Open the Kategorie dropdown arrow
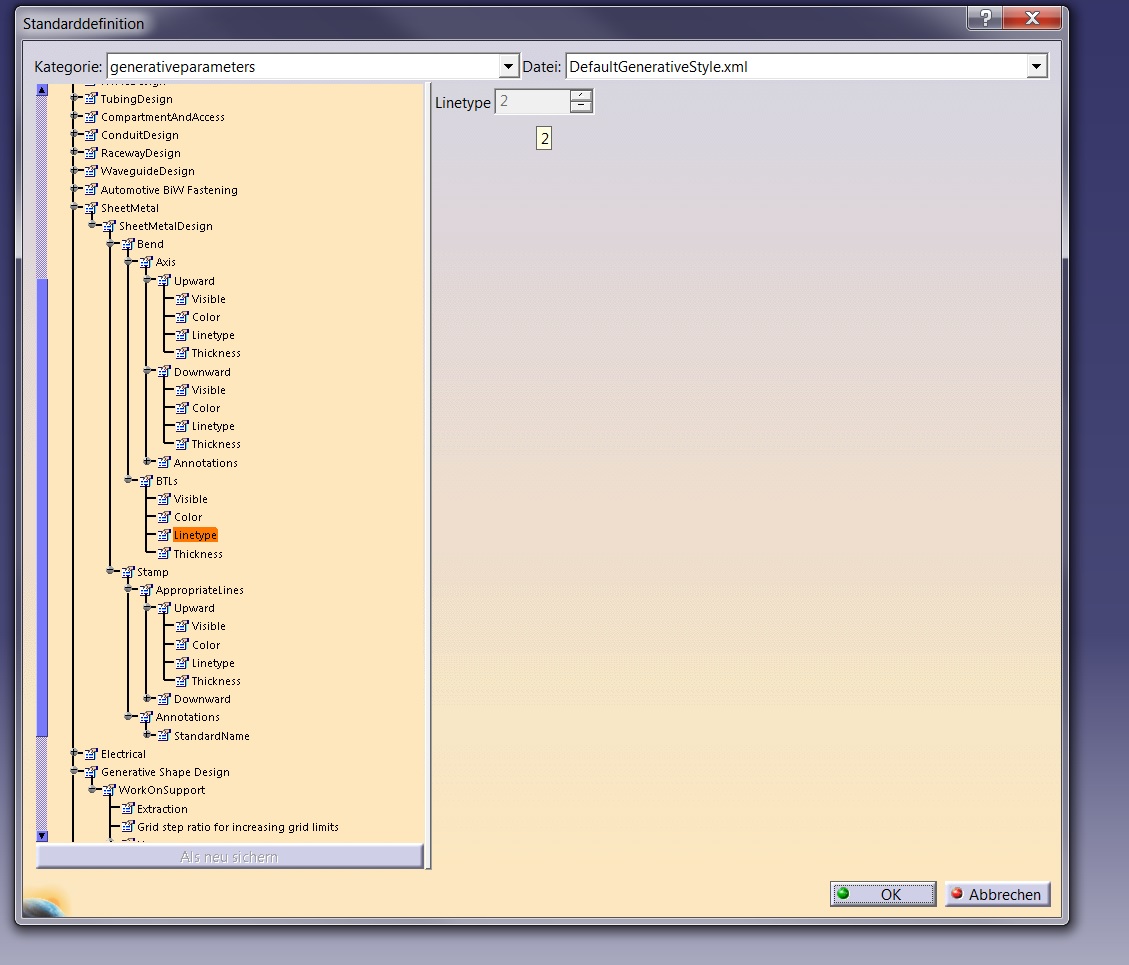This screenshot has width=1129, height=965. coord(508,66)
